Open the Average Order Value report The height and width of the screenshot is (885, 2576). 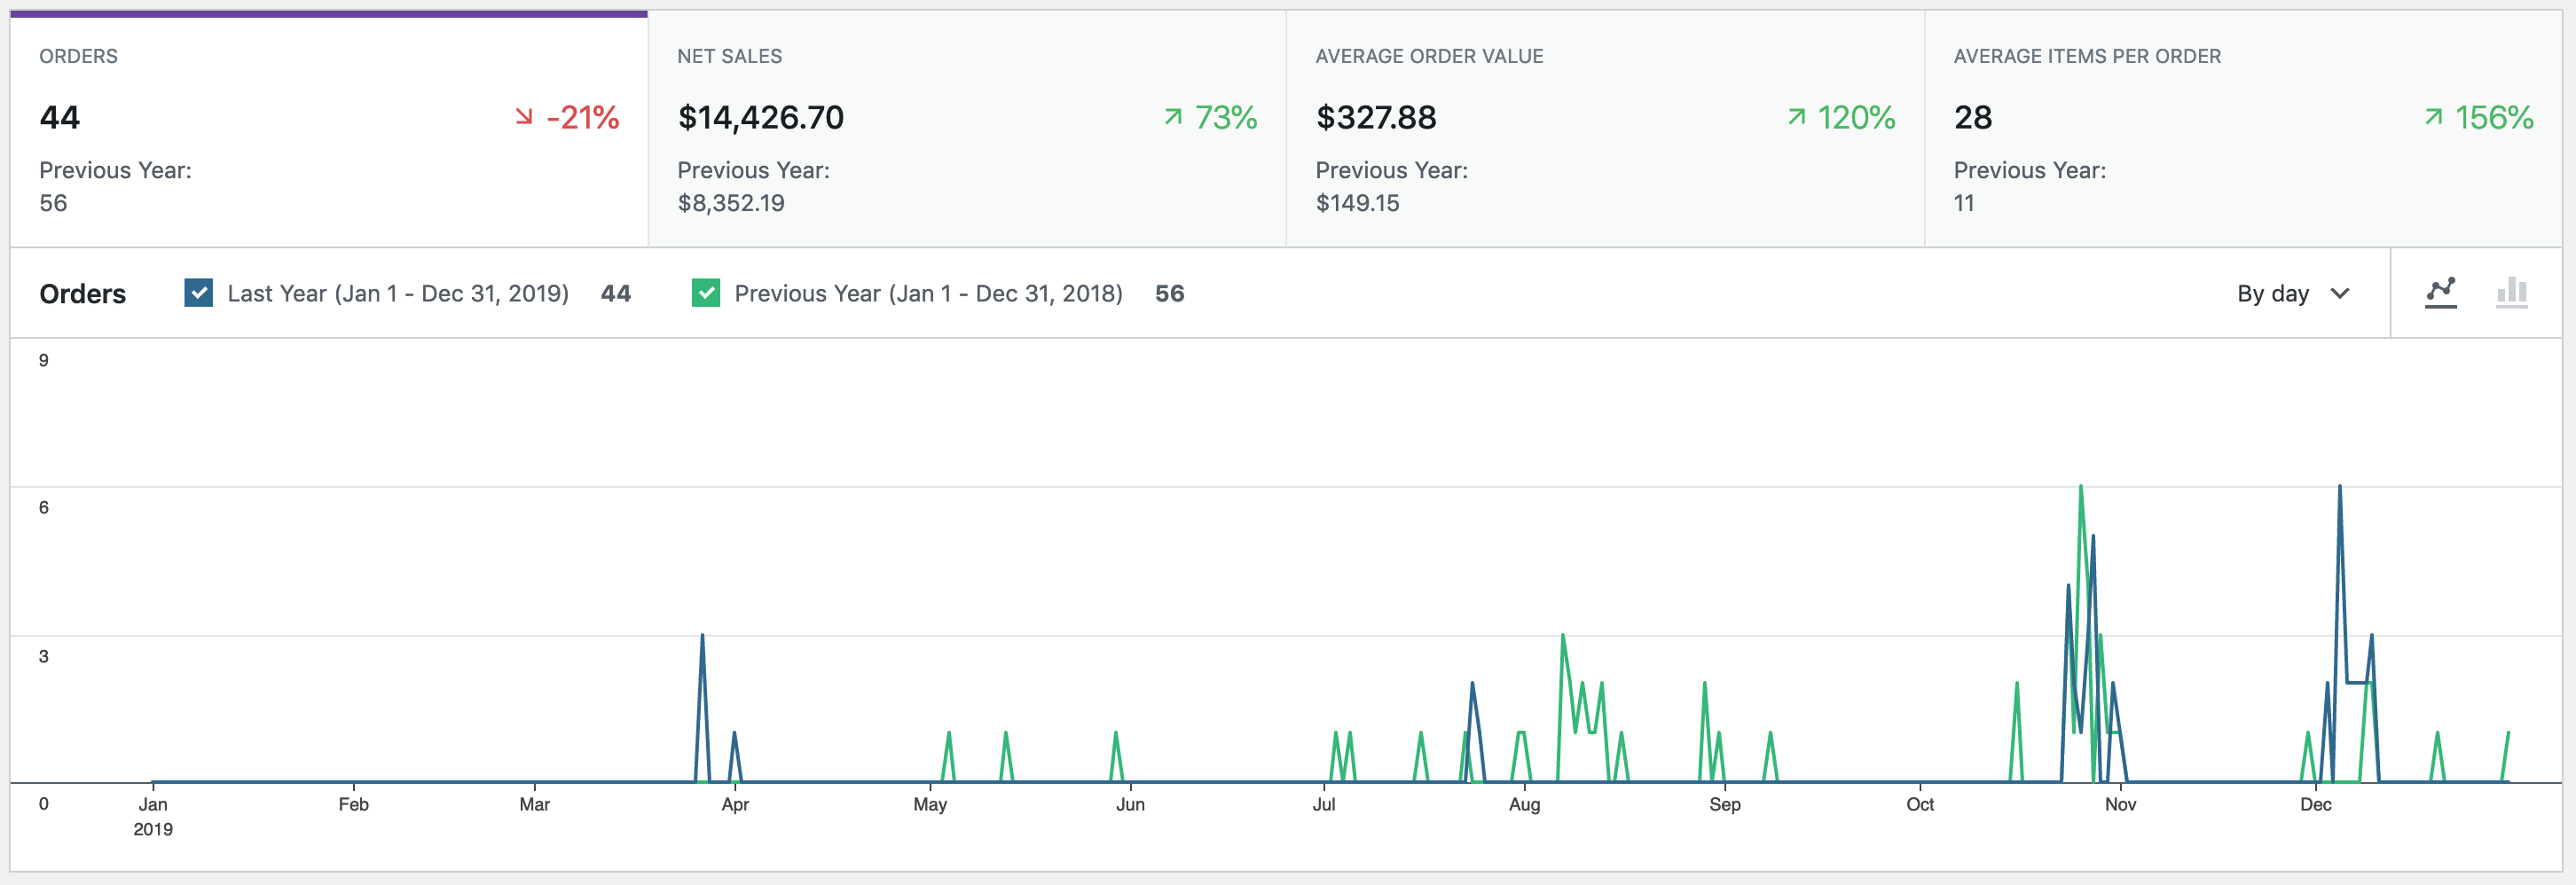pyautogui.click(x=1604, y=125)
